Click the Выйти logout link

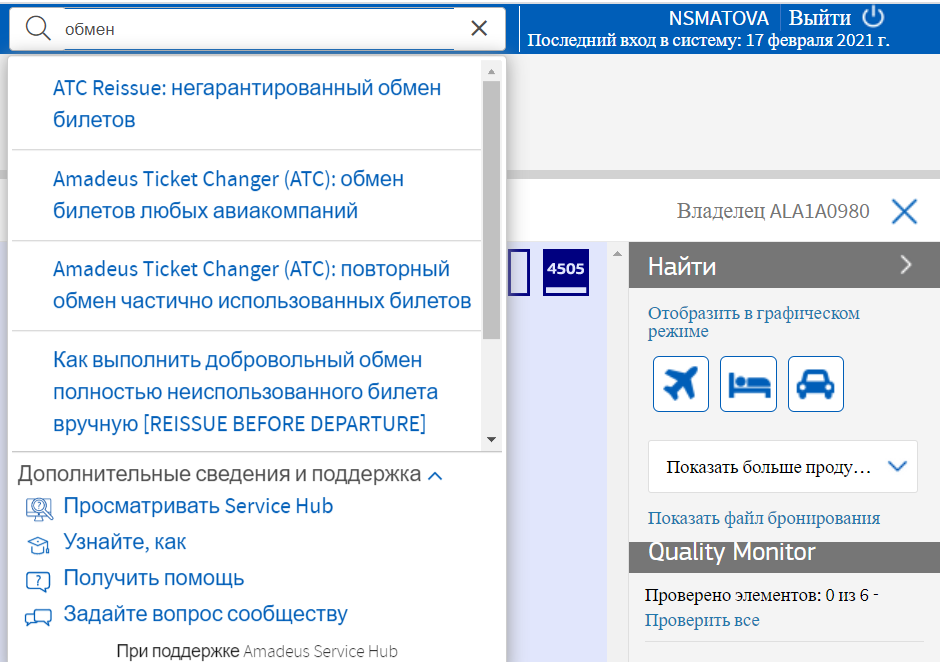[x=819, y=18]
